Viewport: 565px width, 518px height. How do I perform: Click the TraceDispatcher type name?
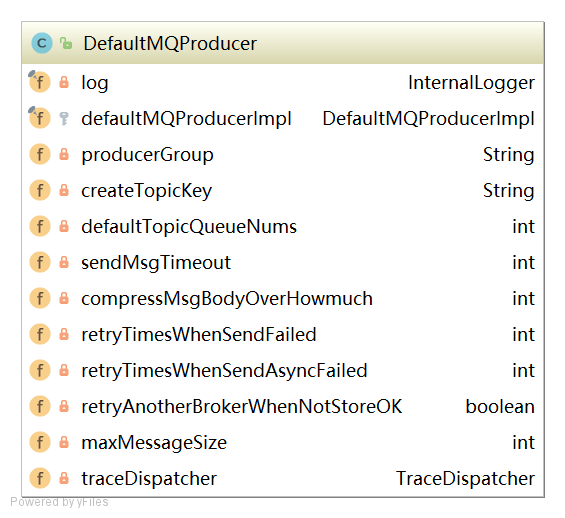click(x=465, y=479)
